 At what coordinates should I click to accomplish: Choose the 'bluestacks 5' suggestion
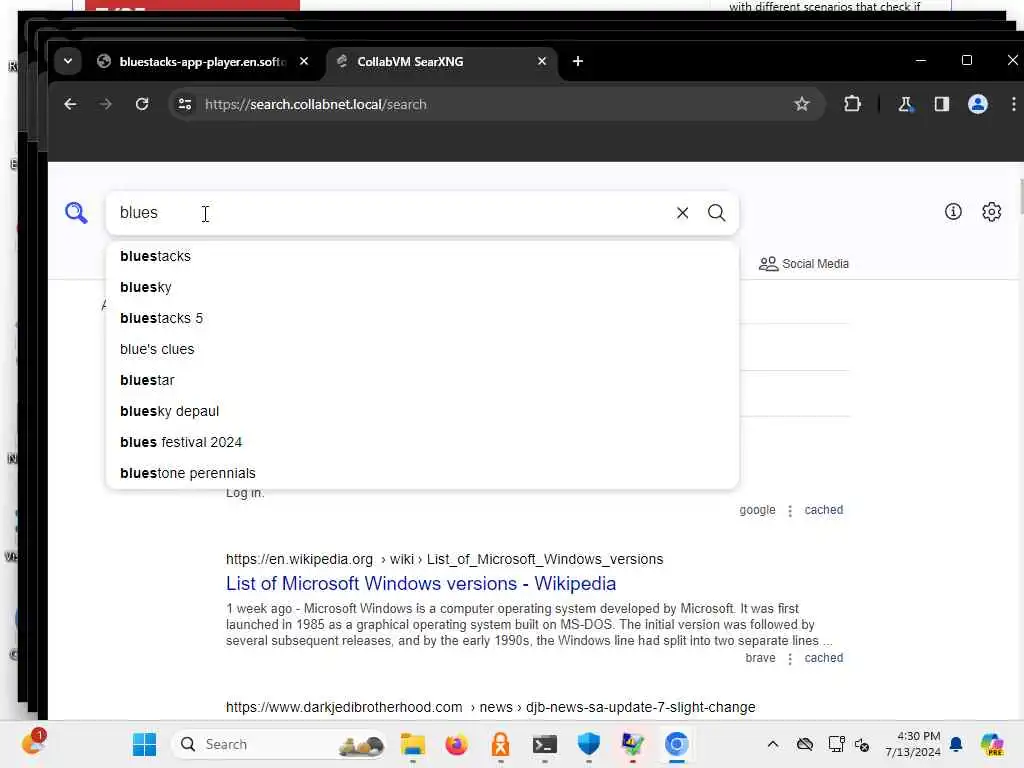tap(422, 319)
